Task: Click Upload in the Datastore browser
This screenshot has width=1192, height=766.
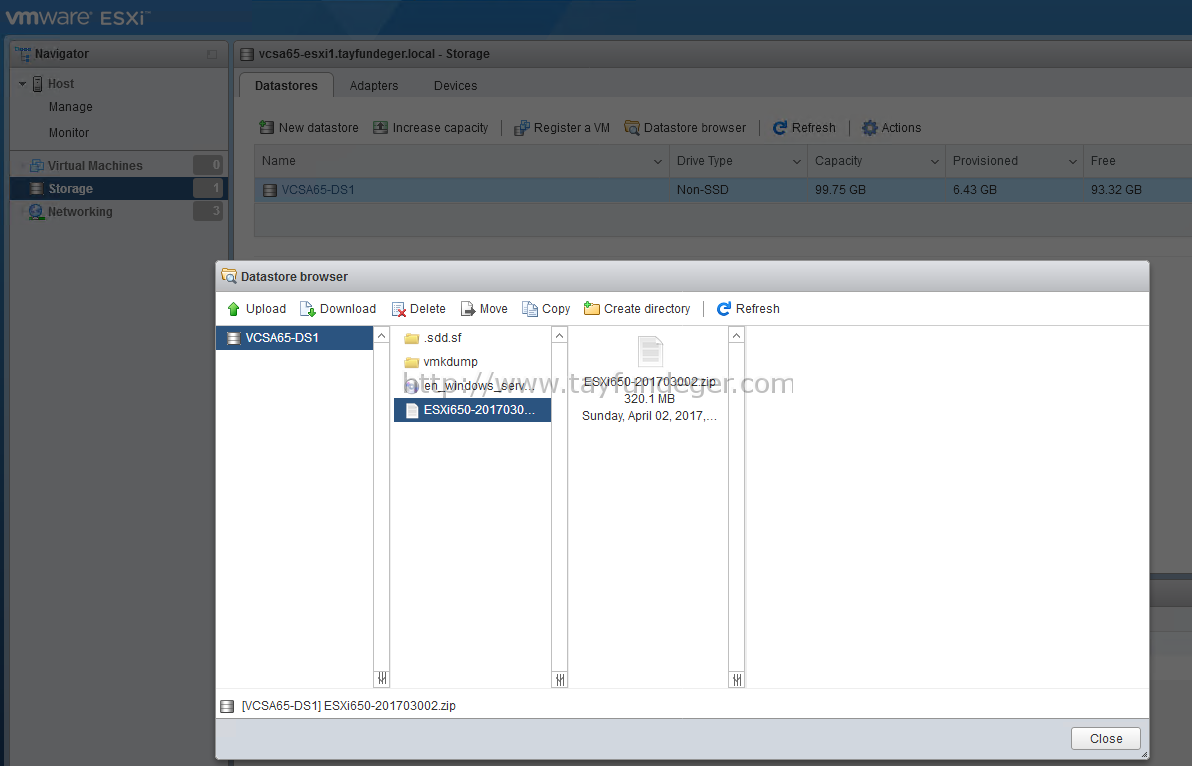Action: [x=256, y=309]
